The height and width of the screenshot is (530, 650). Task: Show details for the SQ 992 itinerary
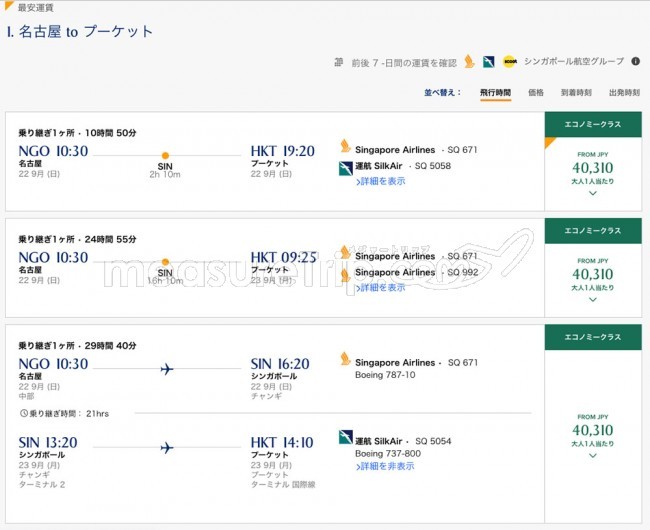coord(381,288)
